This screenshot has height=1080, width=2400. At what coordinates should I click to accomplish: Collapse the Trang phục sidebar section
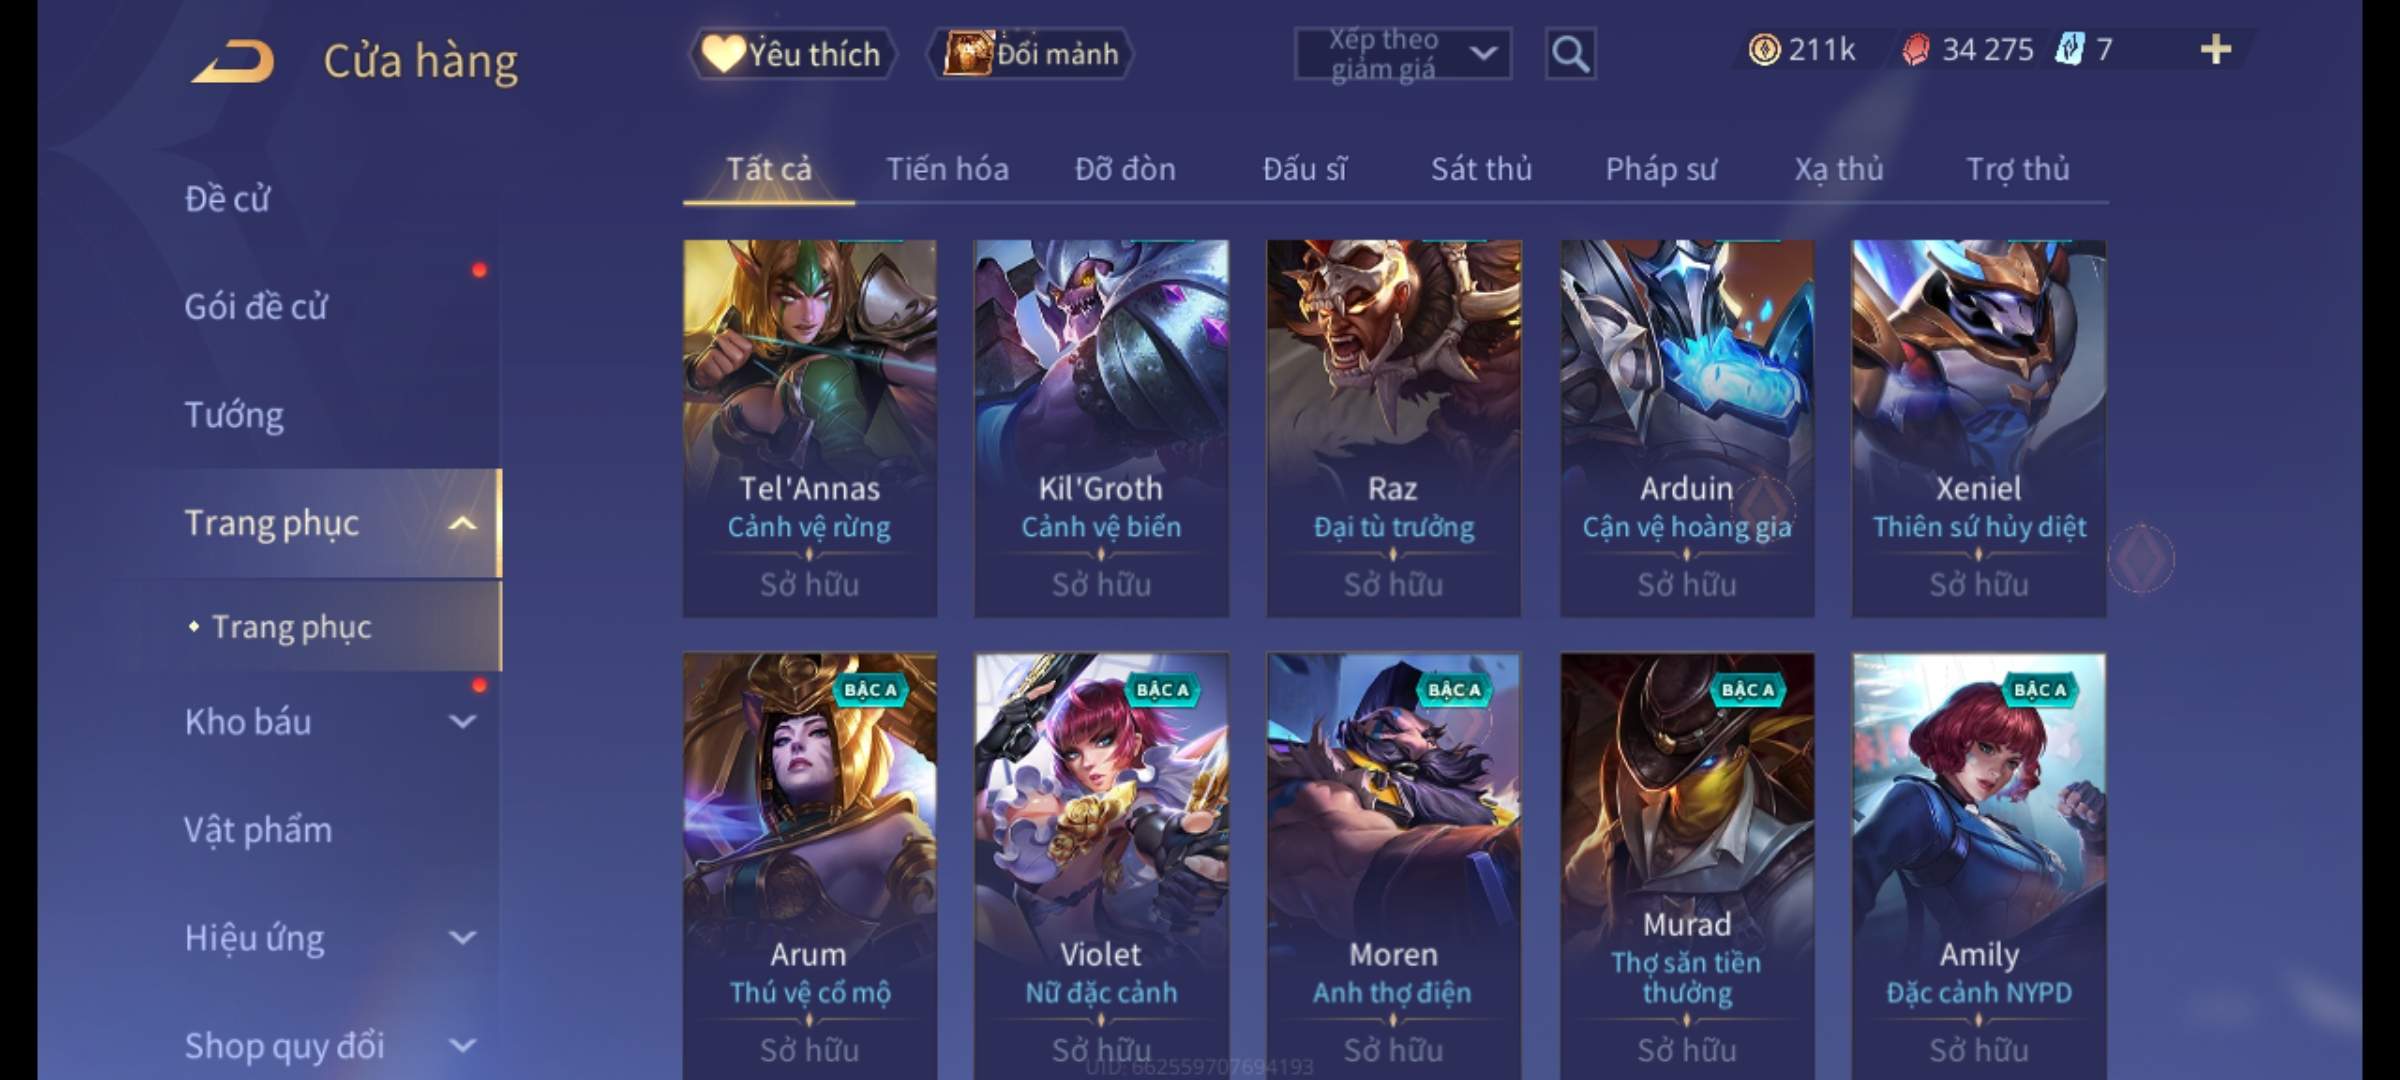pos(462,523)
